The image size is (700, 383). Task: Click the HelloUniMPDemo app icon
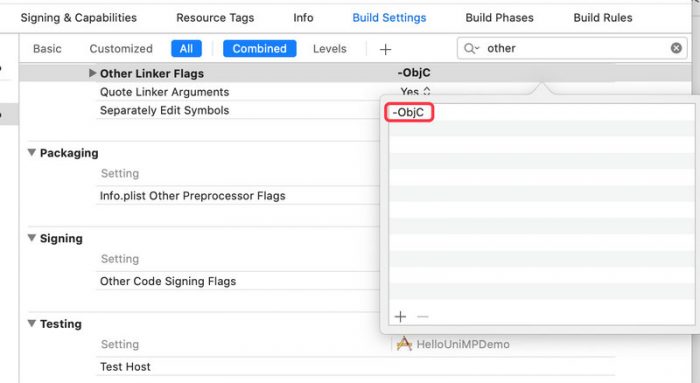(404, 344)
